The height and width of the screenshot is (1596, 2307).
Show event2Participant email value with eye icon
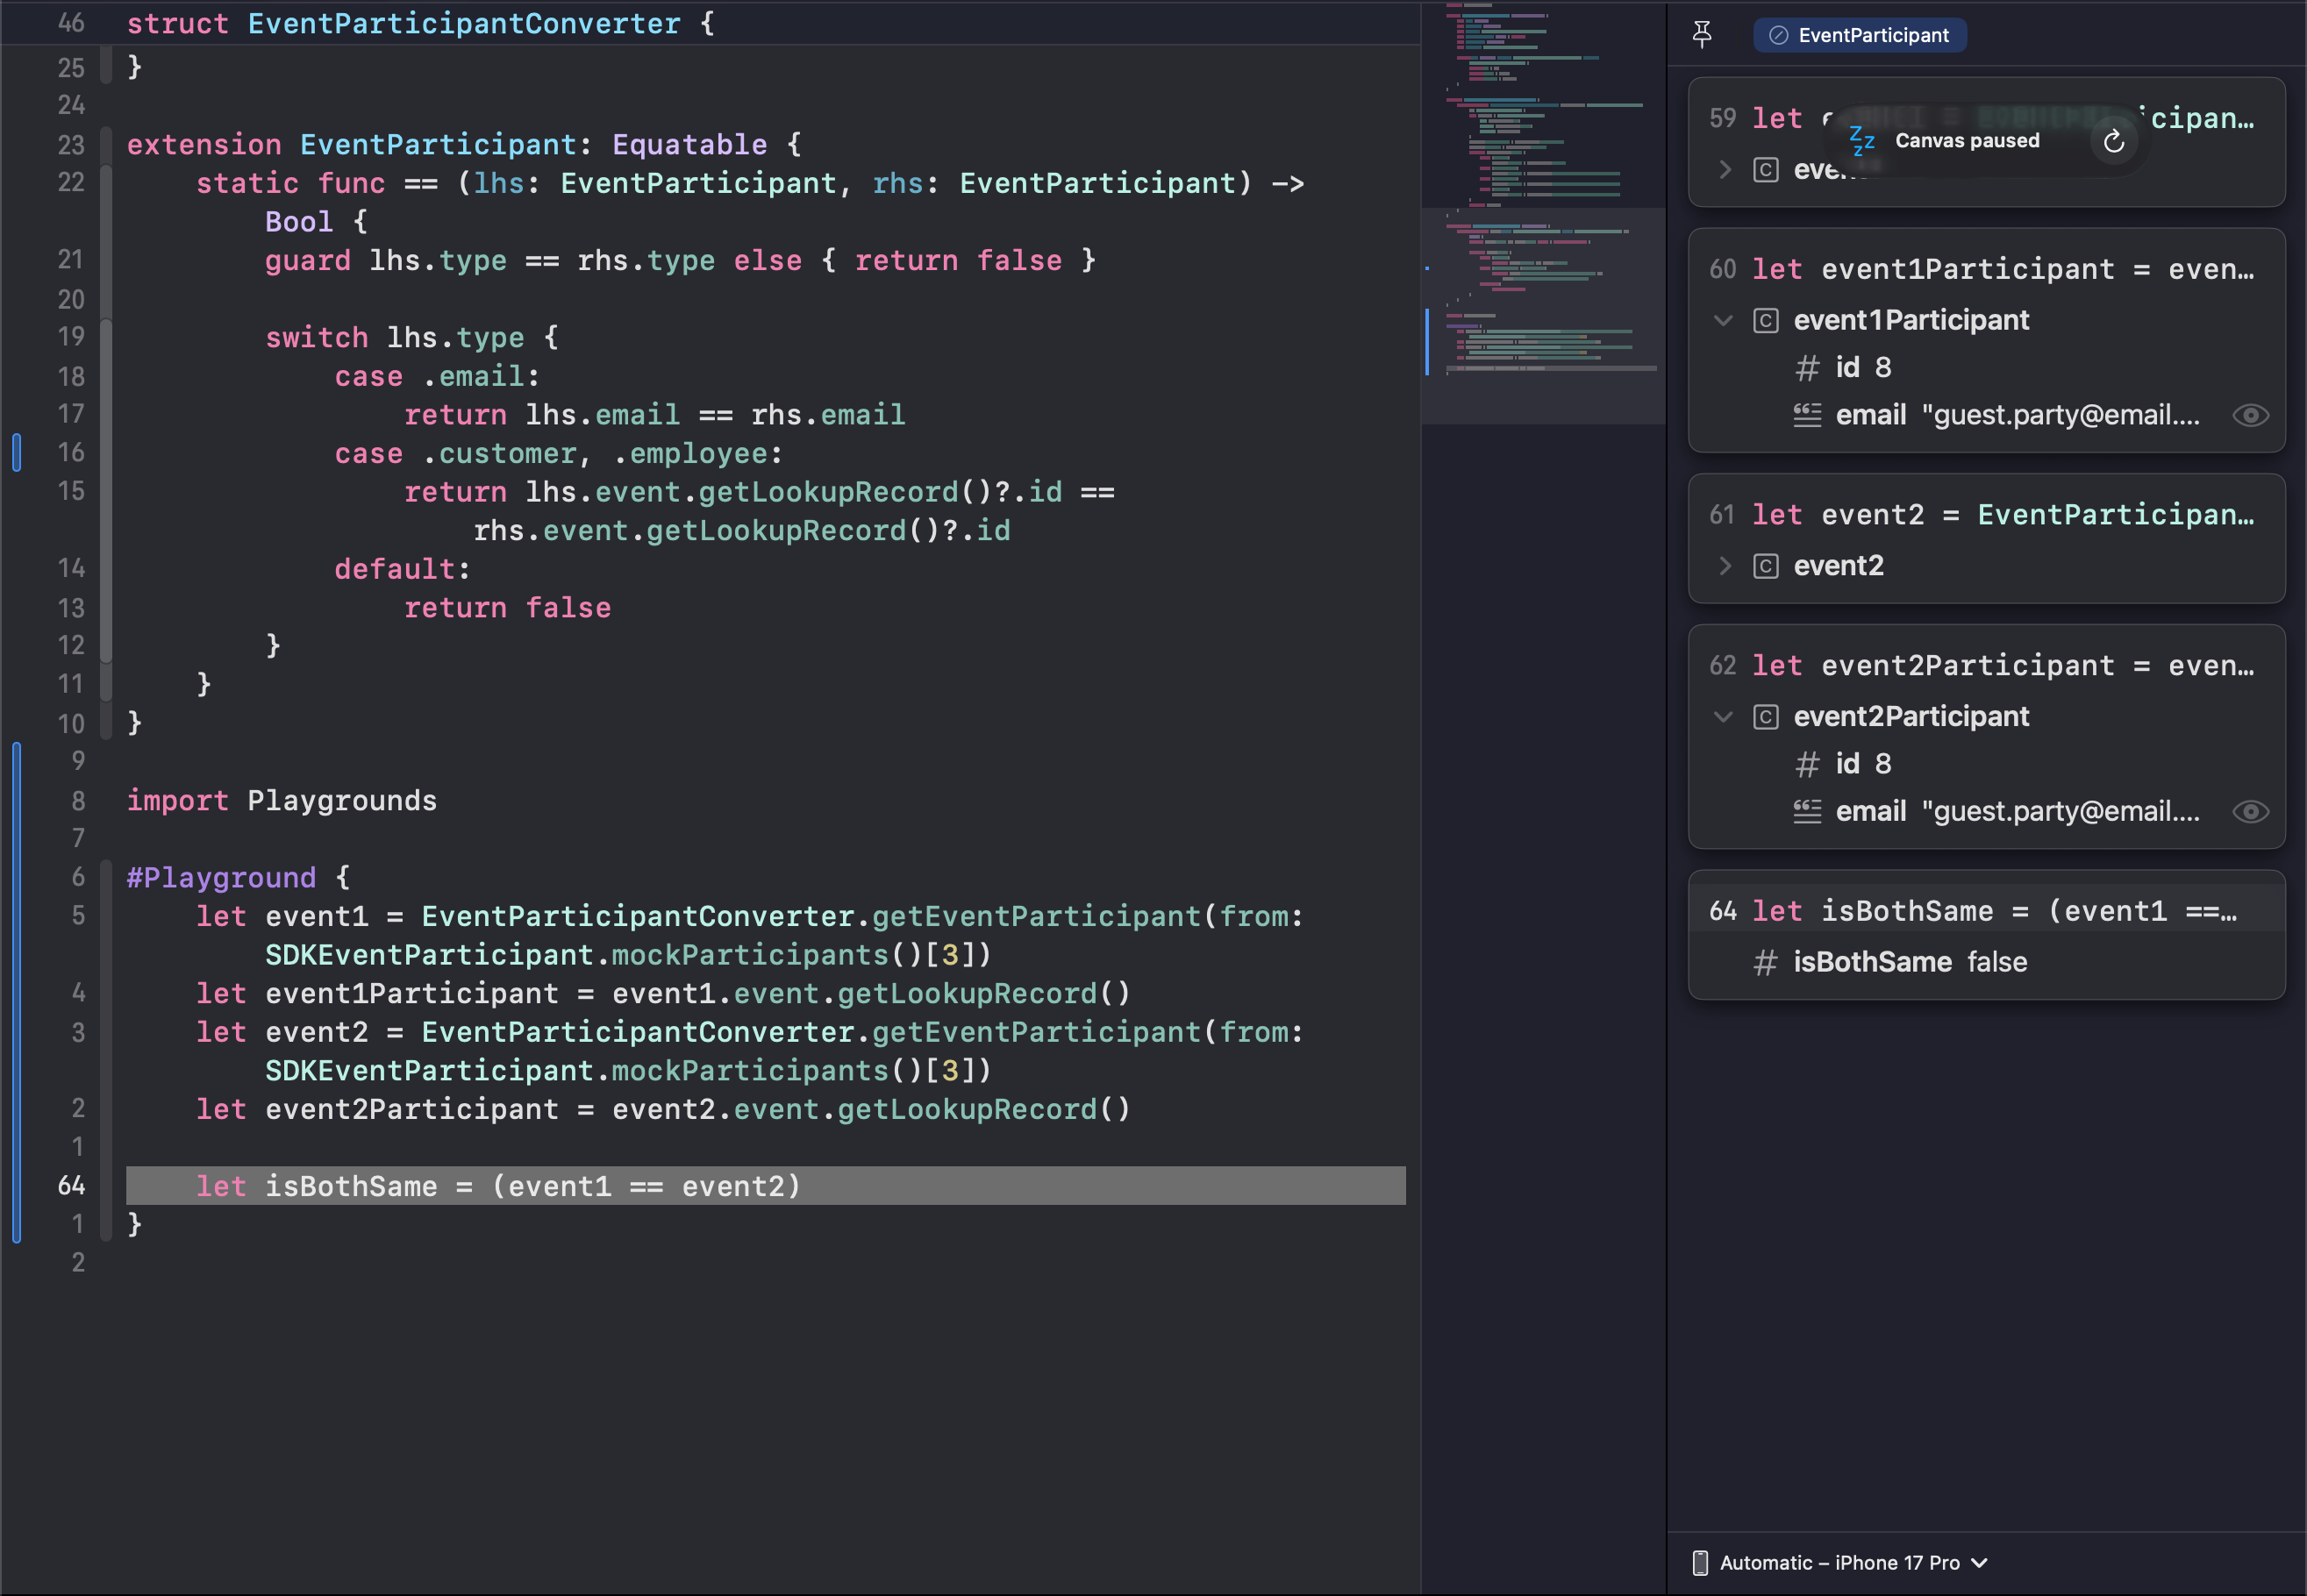coord(2250,811)
